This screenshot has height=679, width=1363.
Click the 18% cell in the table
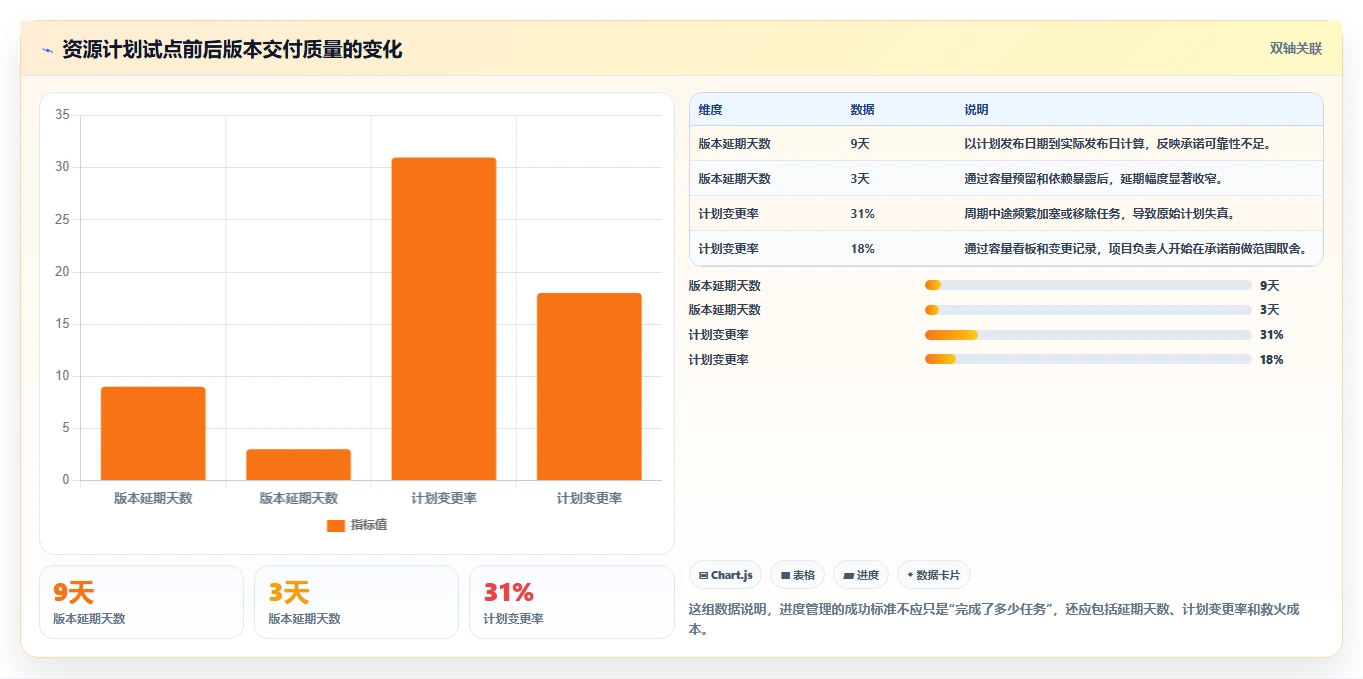click(x=862, y=249)
